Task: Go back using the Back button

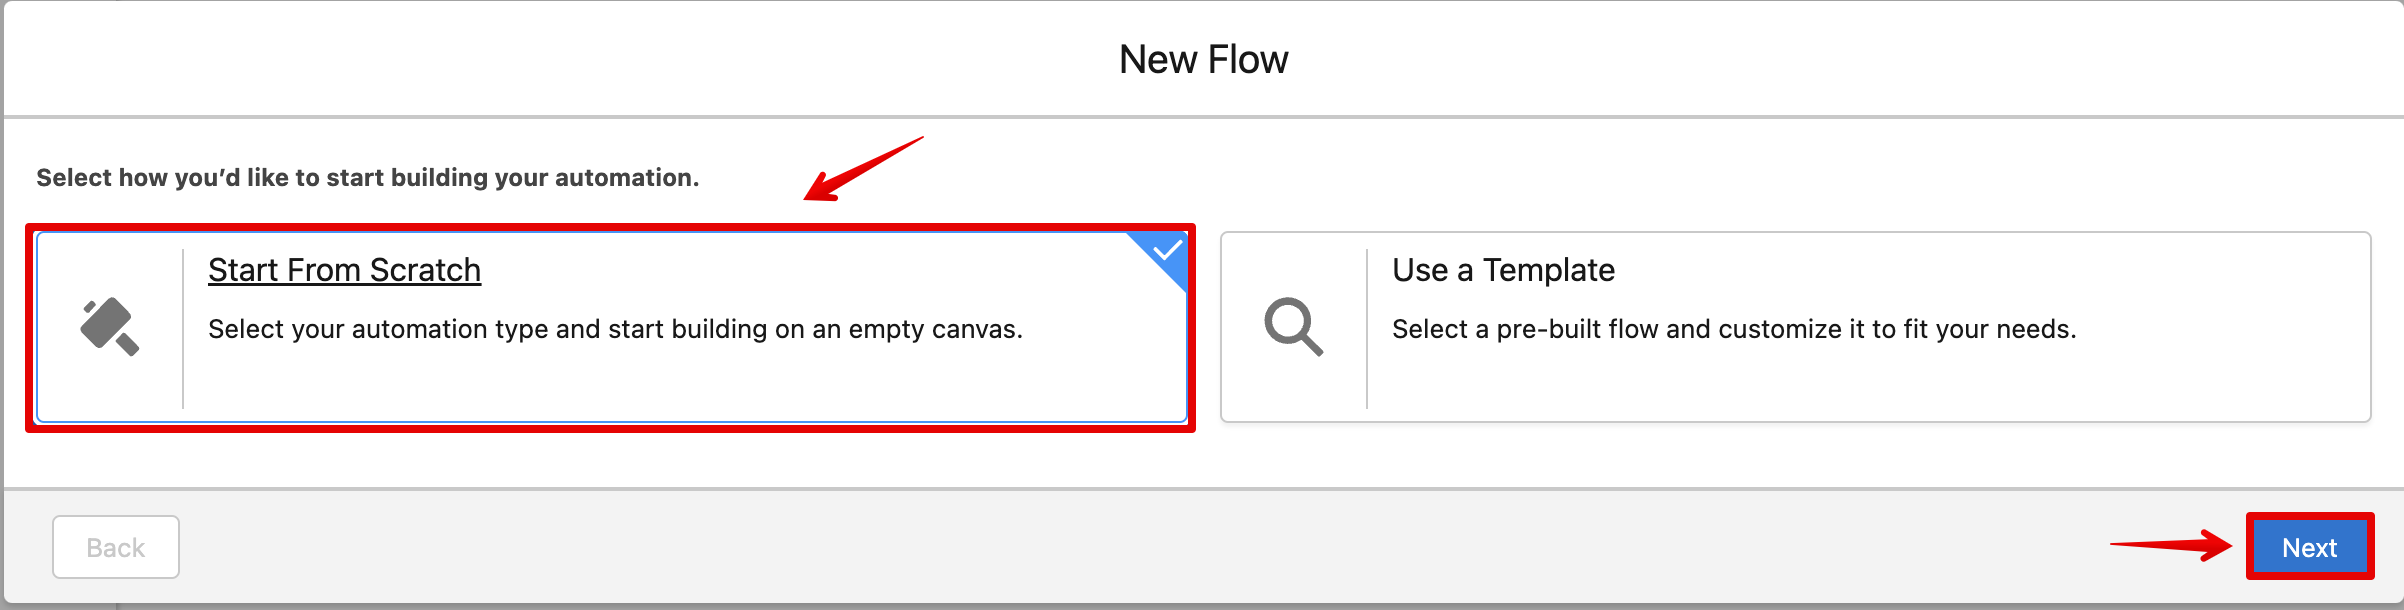Action: click(x=116, y=547)
